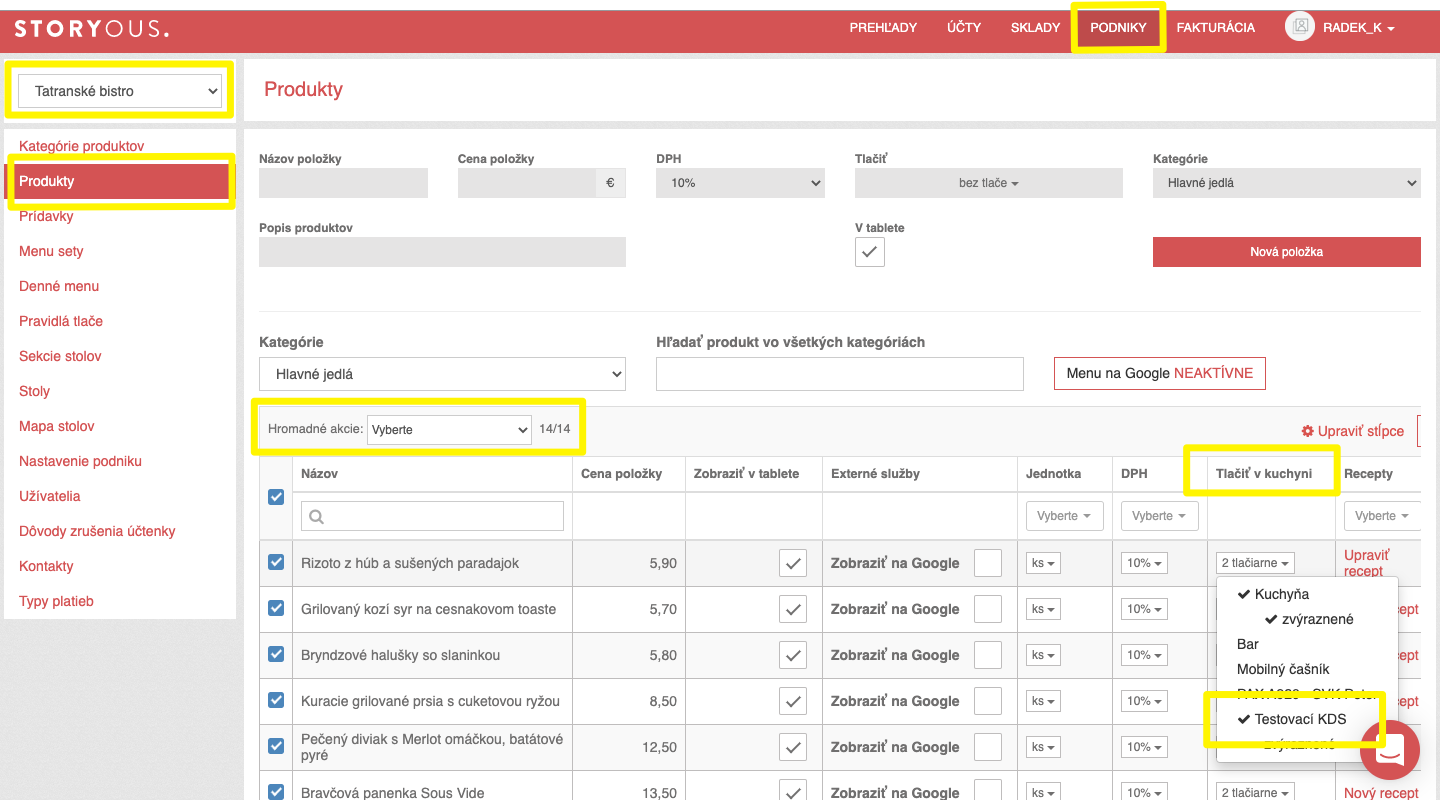Open the PODNIKY top menu
Viewport: 1440px width, 800px height.
pyautogui.click(x=1118, y=28)
